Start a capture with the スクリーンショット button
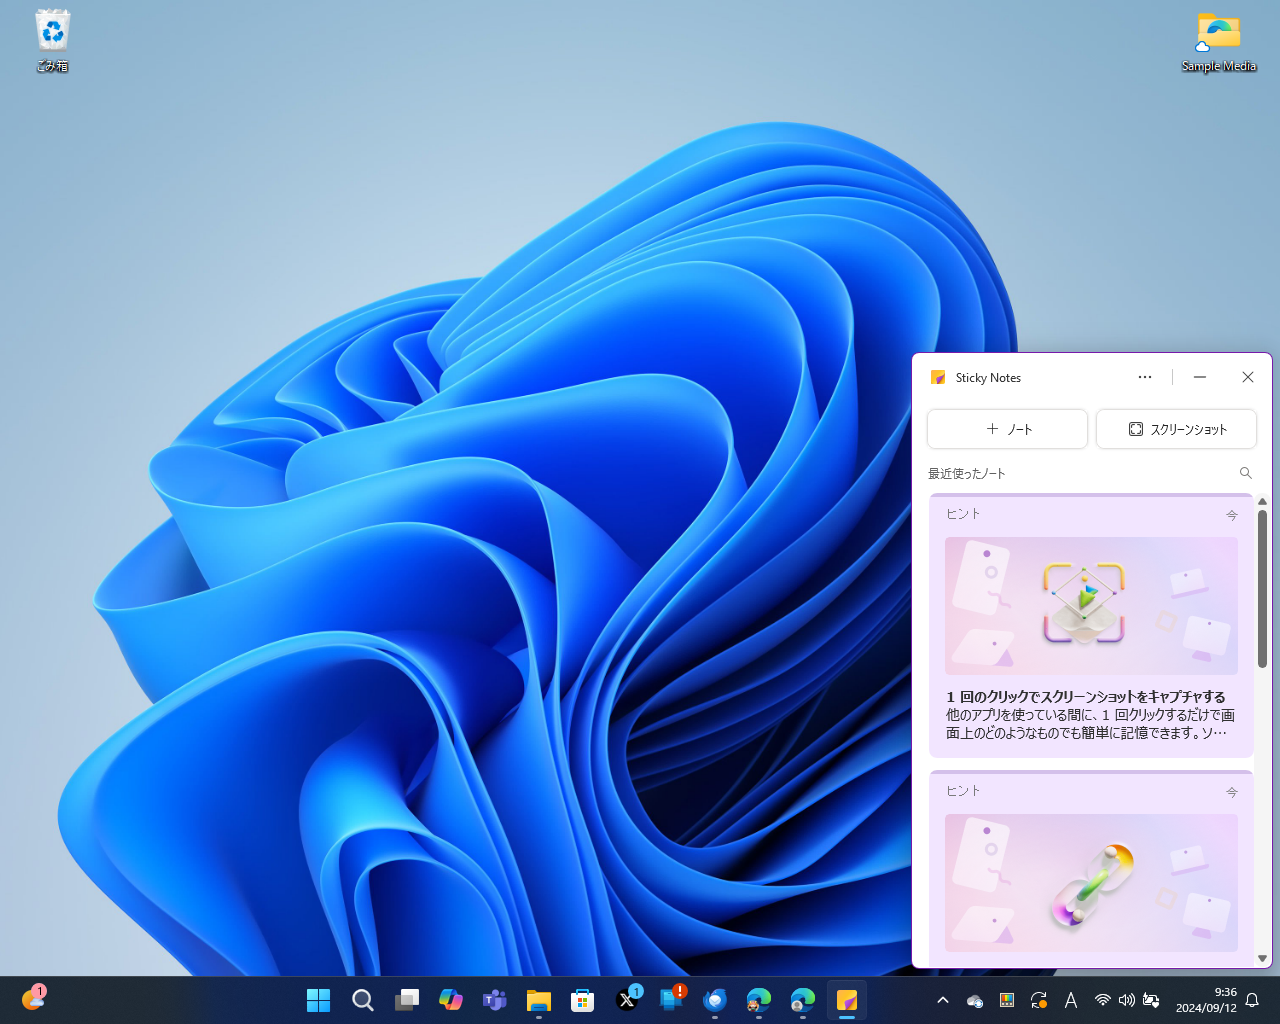The width and height of the screenshot is (1280, 1024). [1176, 429]
